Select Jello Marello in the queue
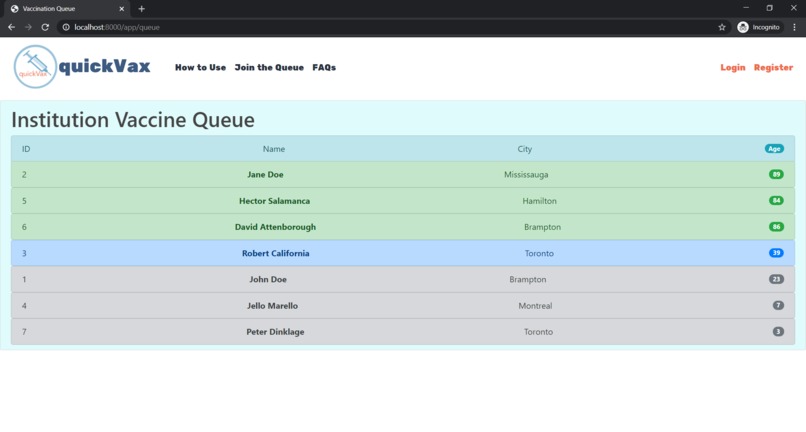806x432 pixels. coord(272,305)
